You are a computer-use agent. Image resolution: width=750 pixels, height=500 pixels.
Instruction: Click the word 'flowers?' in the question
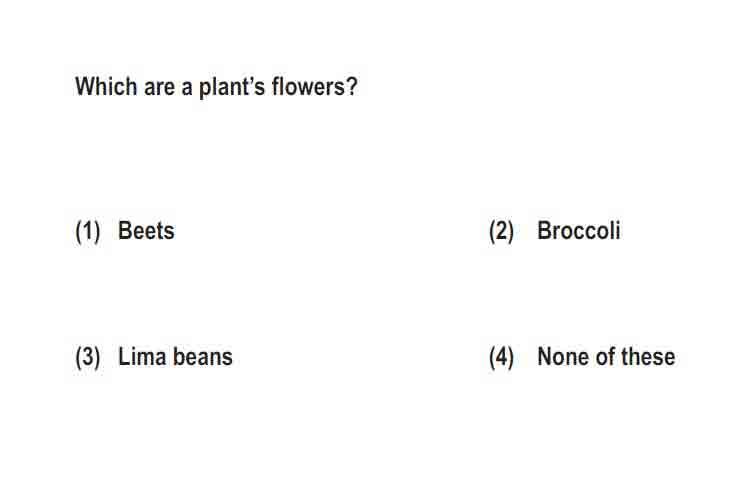314,87
